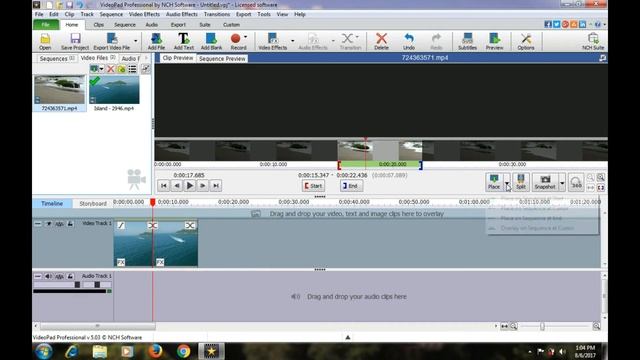The height and width of the screenshot is (360, 640).
Task: Open the Record dropdown arrow
Action: pyautogui.click(x=246, y=37)
